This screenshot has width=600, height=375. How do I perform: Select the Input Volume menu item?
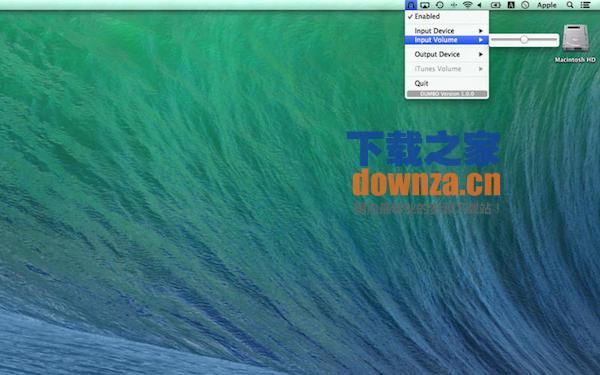[x=447, y=40]
